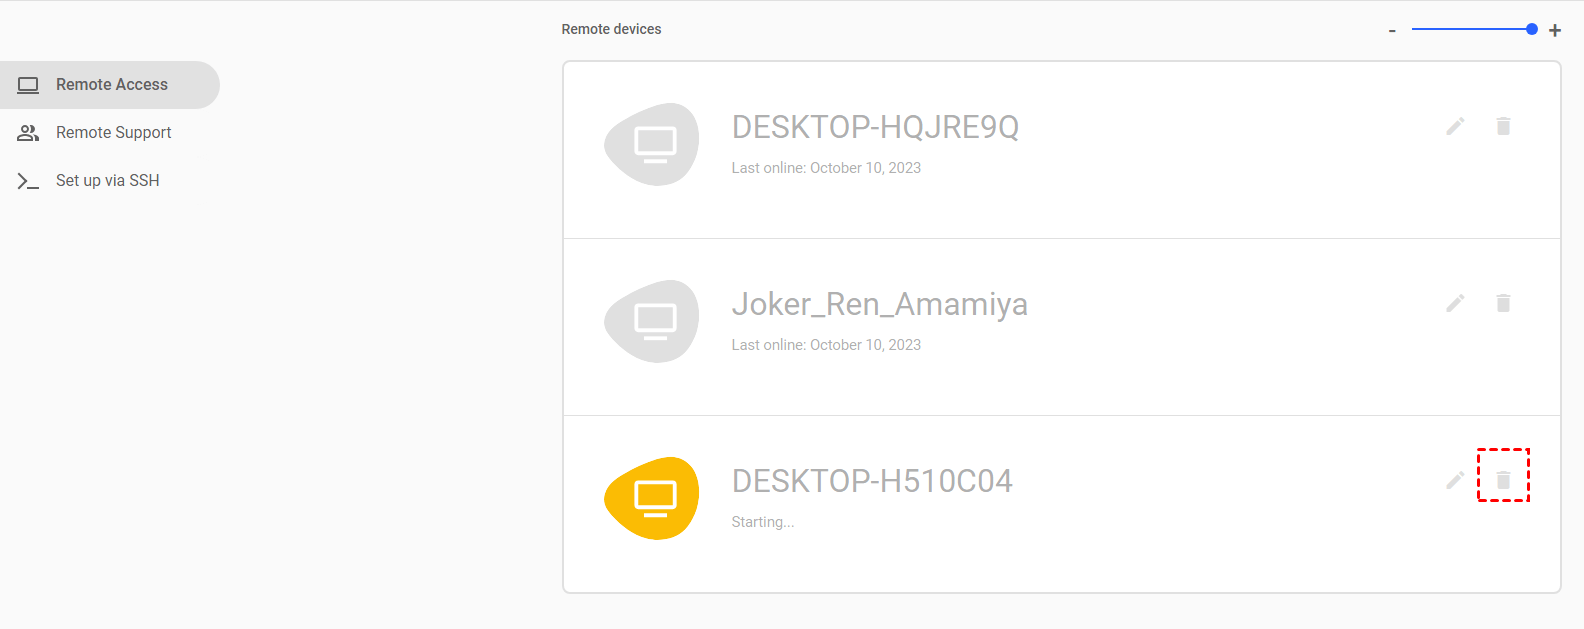Open the Remote Support section label
1584x629 pixels.
click(113, 133)
